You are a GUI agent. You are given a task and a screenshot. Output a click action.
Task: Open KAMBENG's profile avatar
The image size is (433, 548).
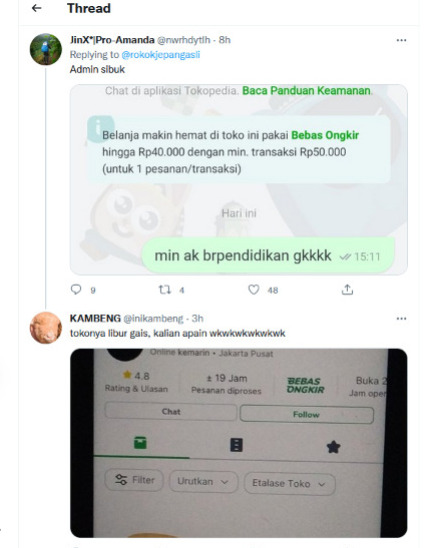click(46, 327)
